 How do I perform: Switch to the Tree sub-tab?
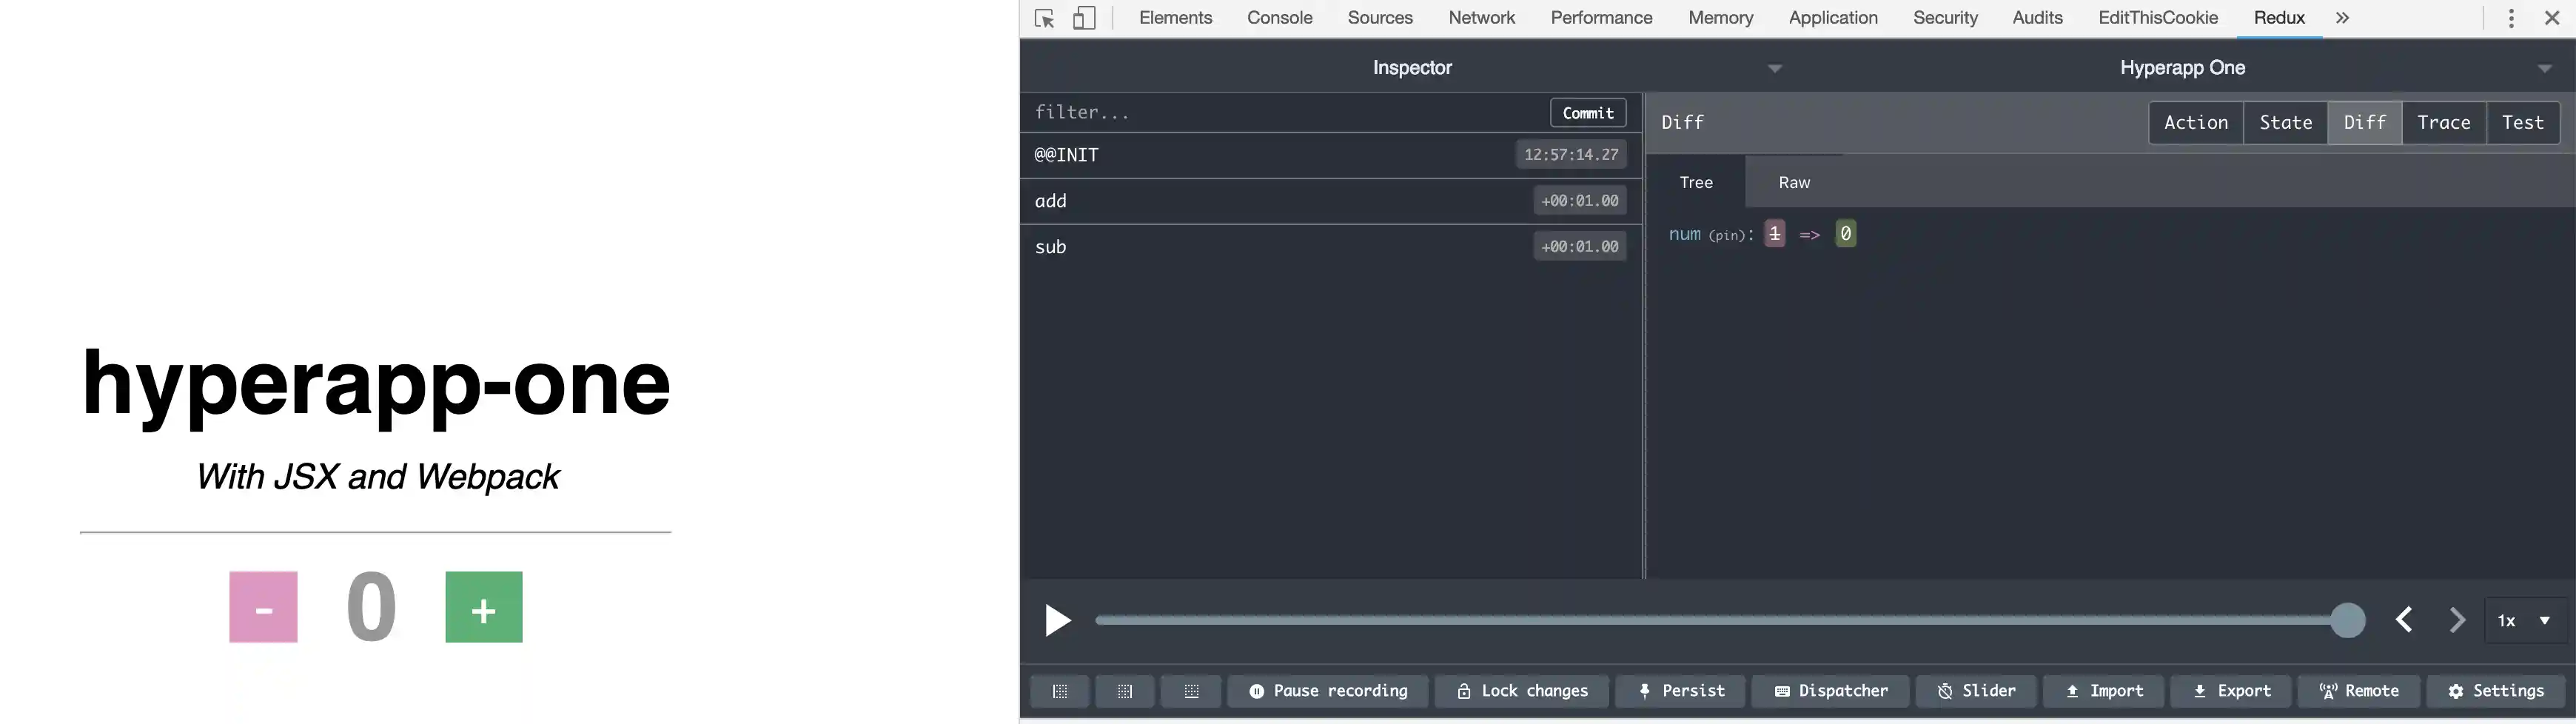(1696, 182)
